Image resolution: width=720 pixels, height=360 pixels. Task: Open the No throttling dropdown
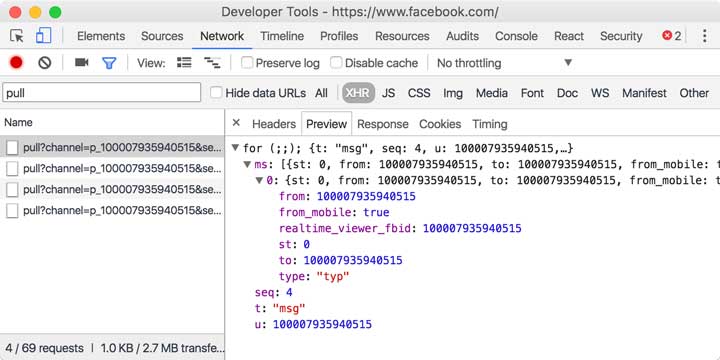[x=505, y=63]
